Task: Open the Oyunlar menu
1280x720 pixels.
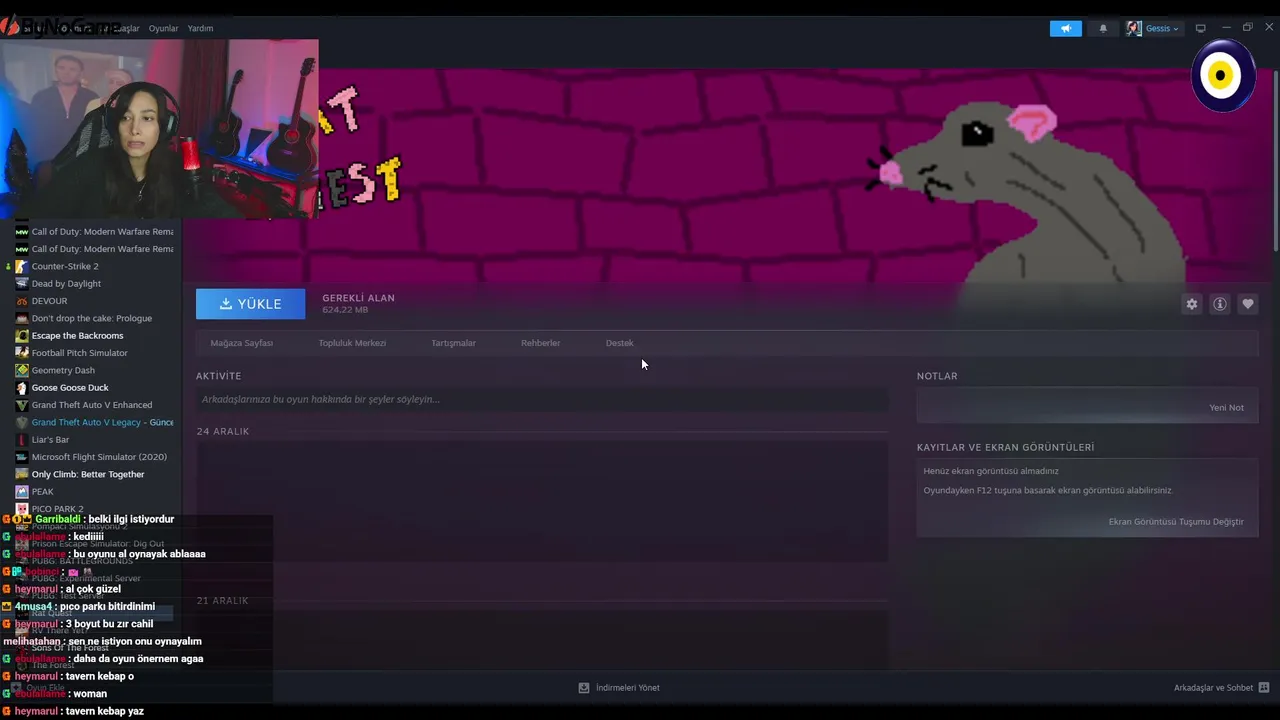Action: pyautogui.click(x=163, y=28)
